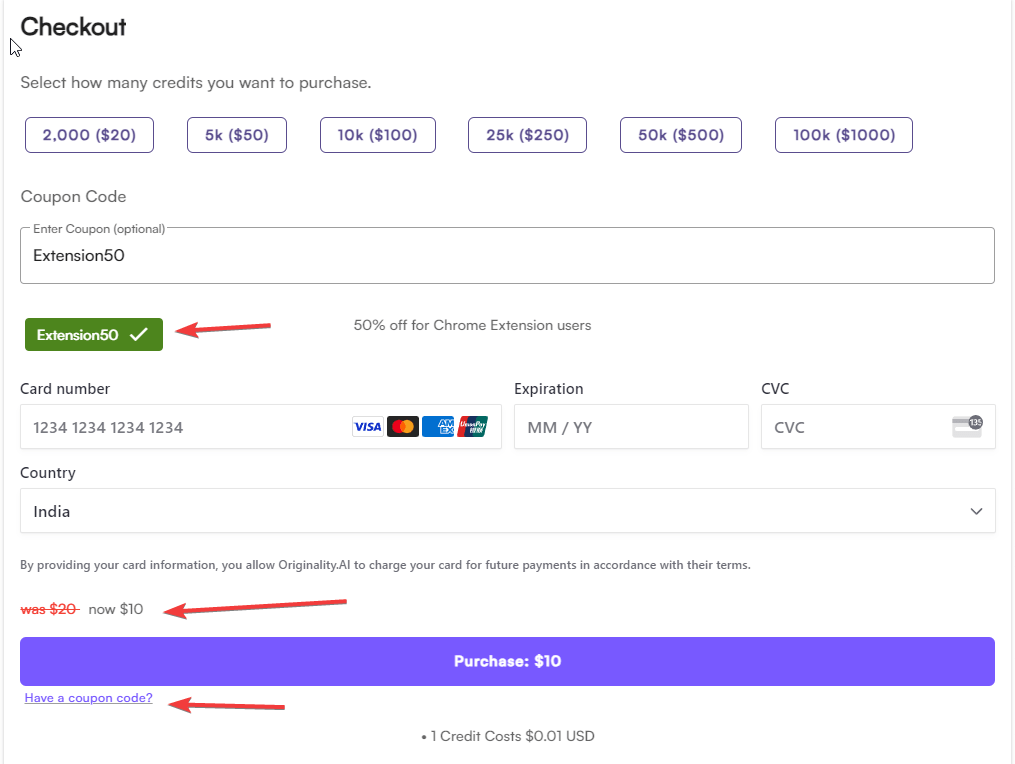This screenshot has width=1015, height=764.
Task: Click the UnionPay card icon
Action: 472,426
